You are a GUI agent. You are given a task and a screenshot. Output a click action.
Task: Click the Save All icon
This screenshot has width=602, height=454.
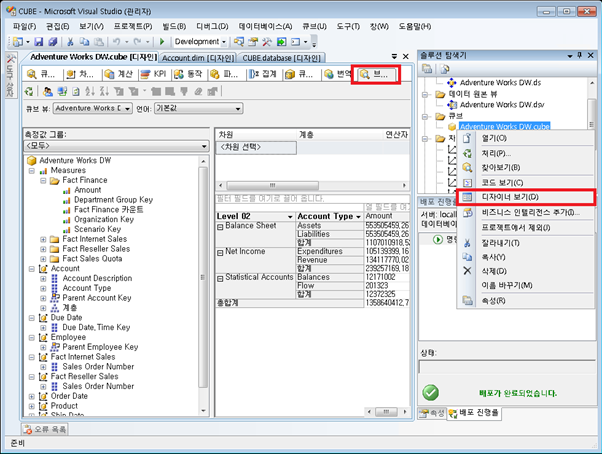click(53, 41)
